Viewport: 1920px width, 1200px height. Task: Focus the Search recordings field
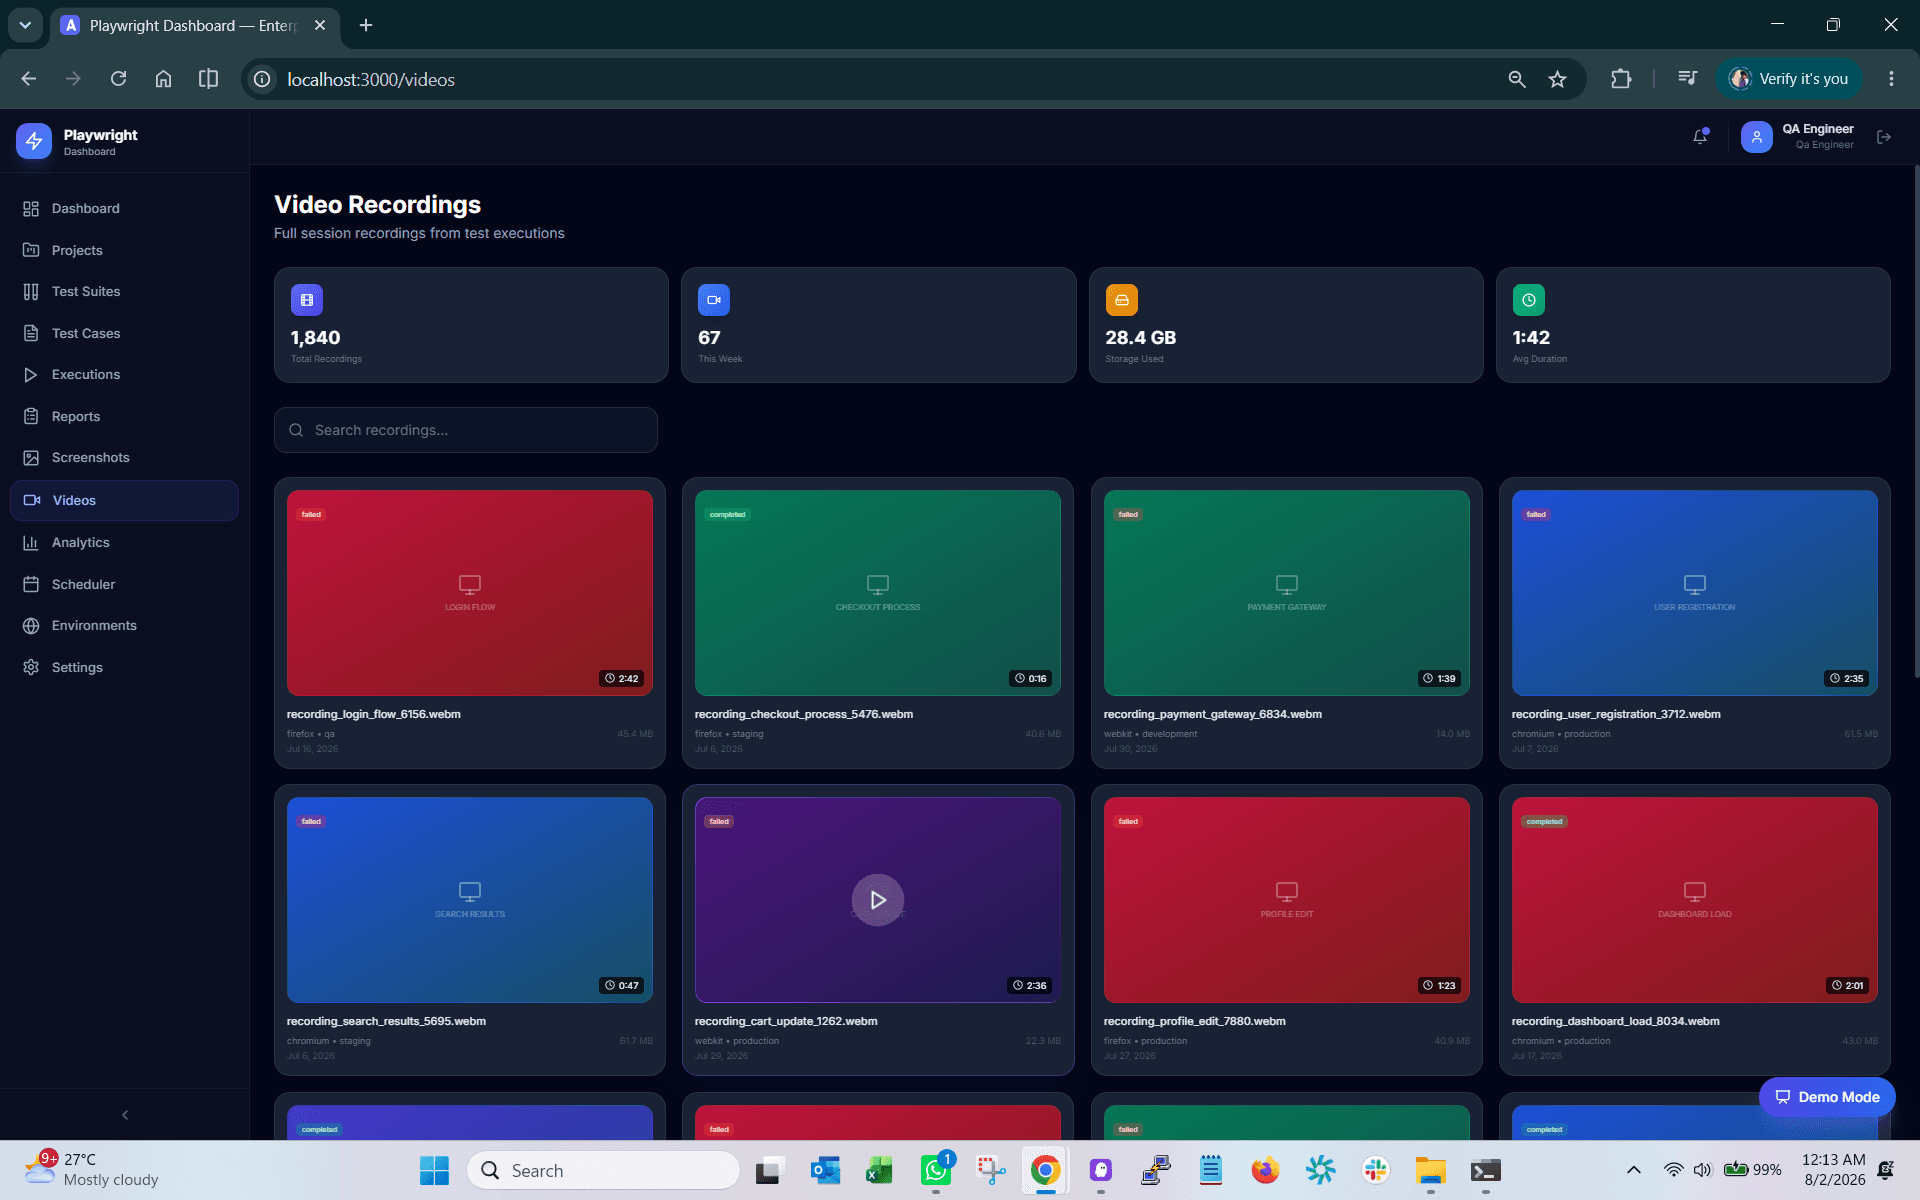(466, 430)
